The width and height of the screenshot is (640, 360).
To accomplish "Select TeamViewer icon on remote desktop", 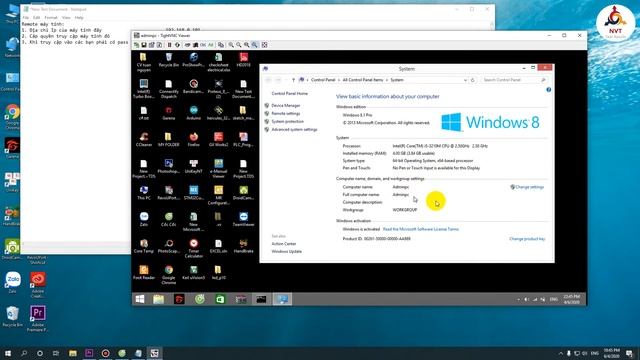I will [243, 219].
